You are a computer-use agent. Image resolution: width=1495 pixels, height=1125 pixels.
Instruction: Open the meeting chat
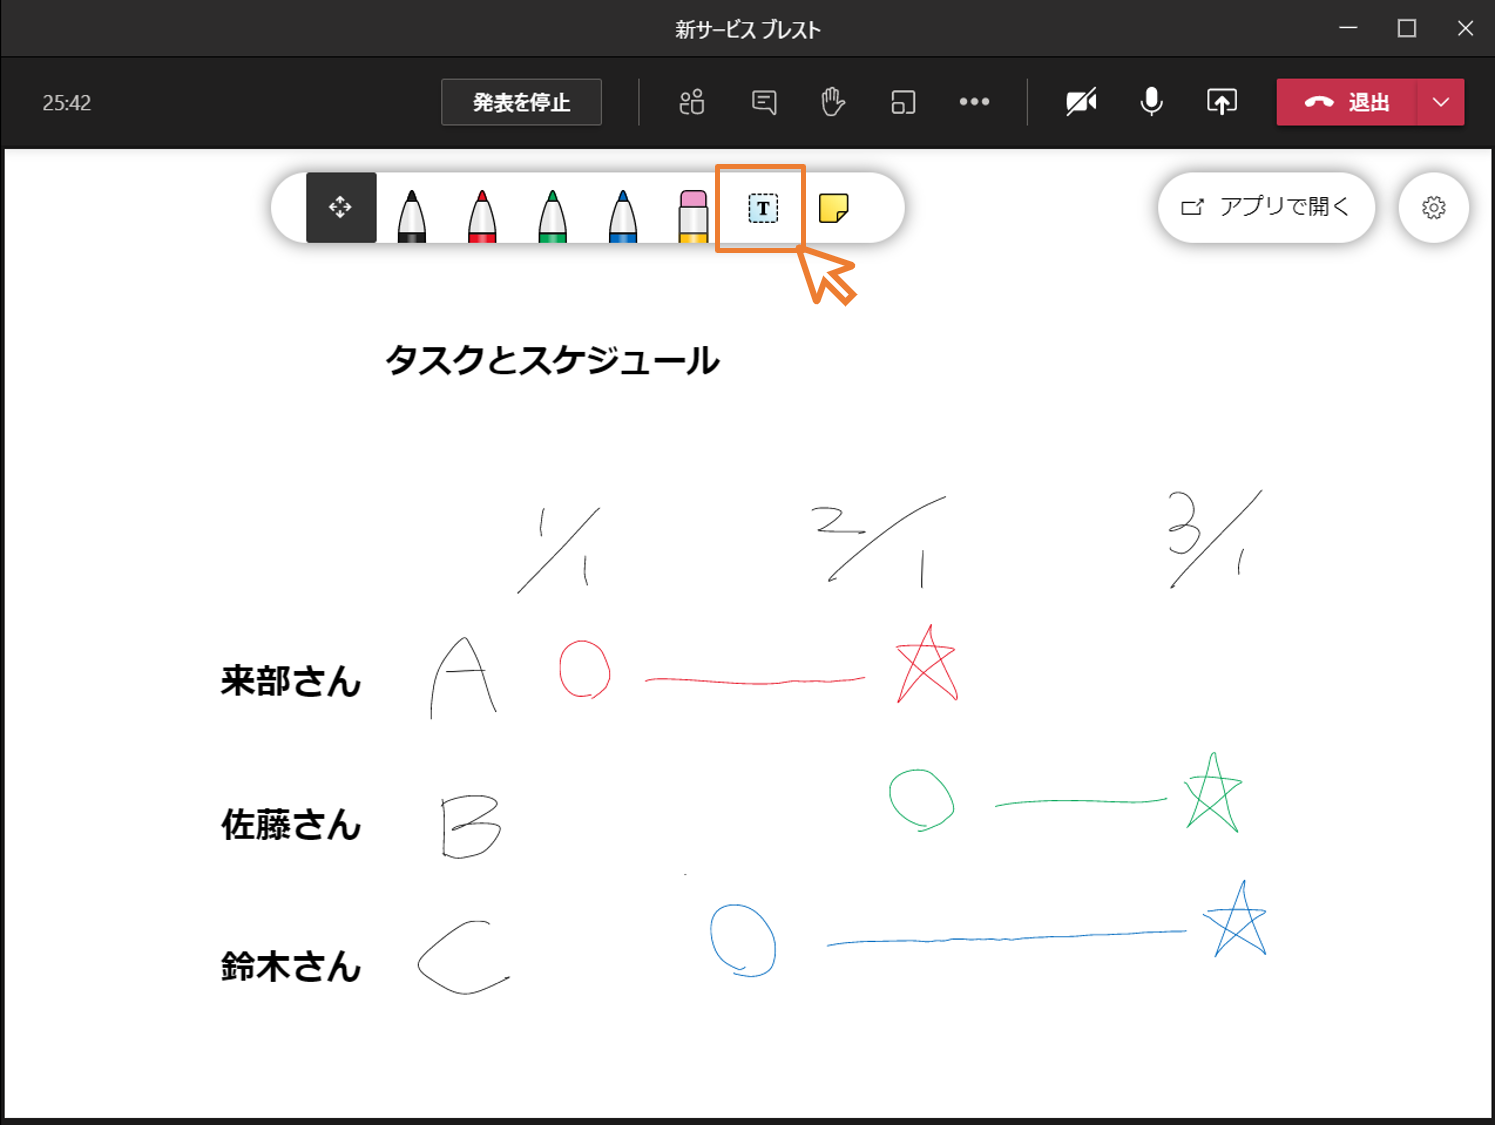(x=764, y=102)
